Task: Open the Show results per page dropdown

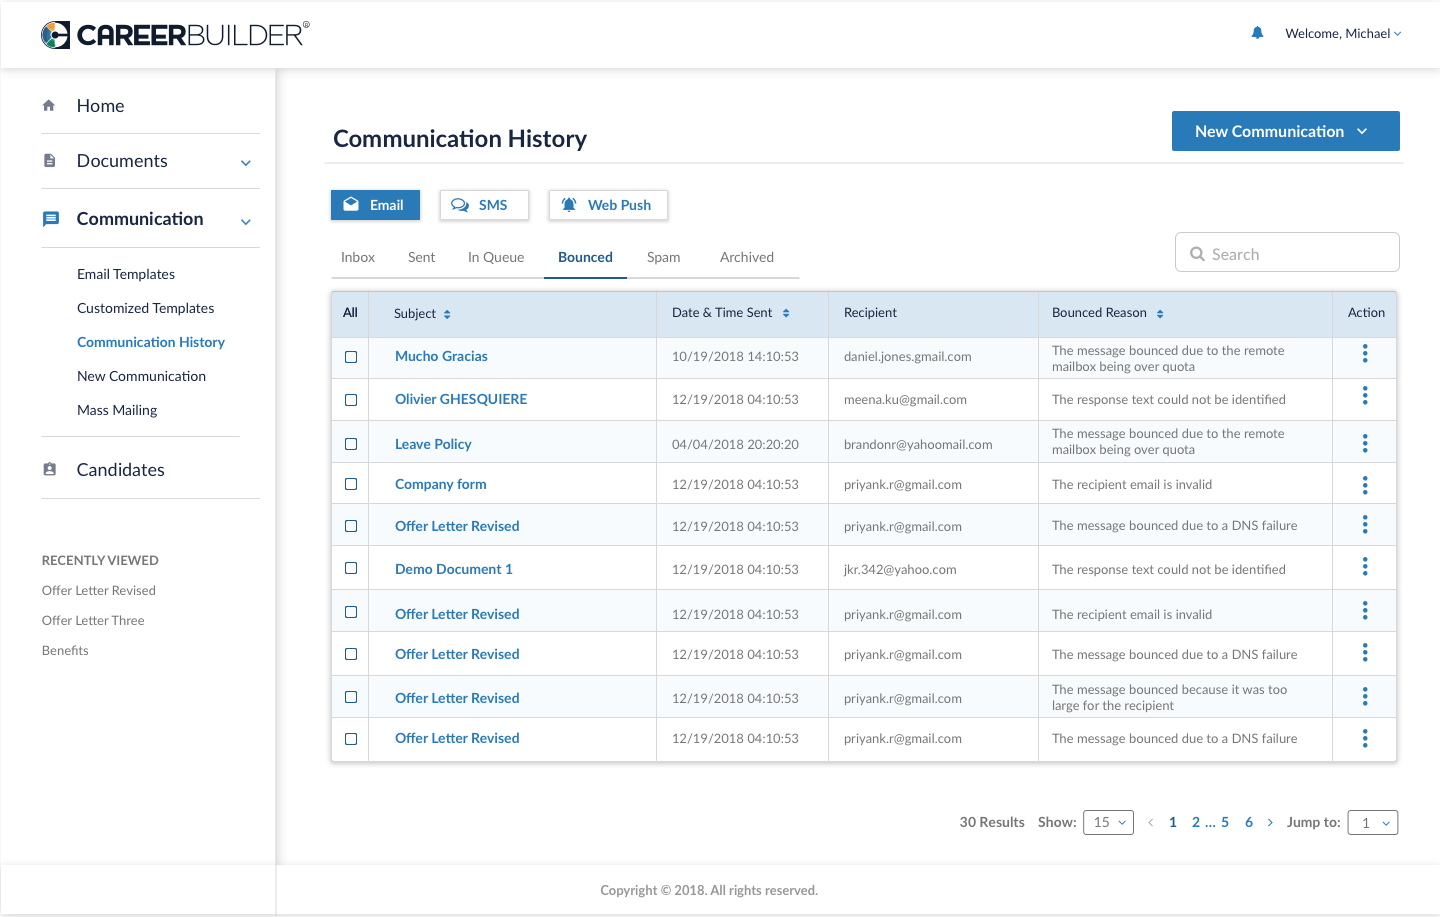Action: [x=1108, y=822]
